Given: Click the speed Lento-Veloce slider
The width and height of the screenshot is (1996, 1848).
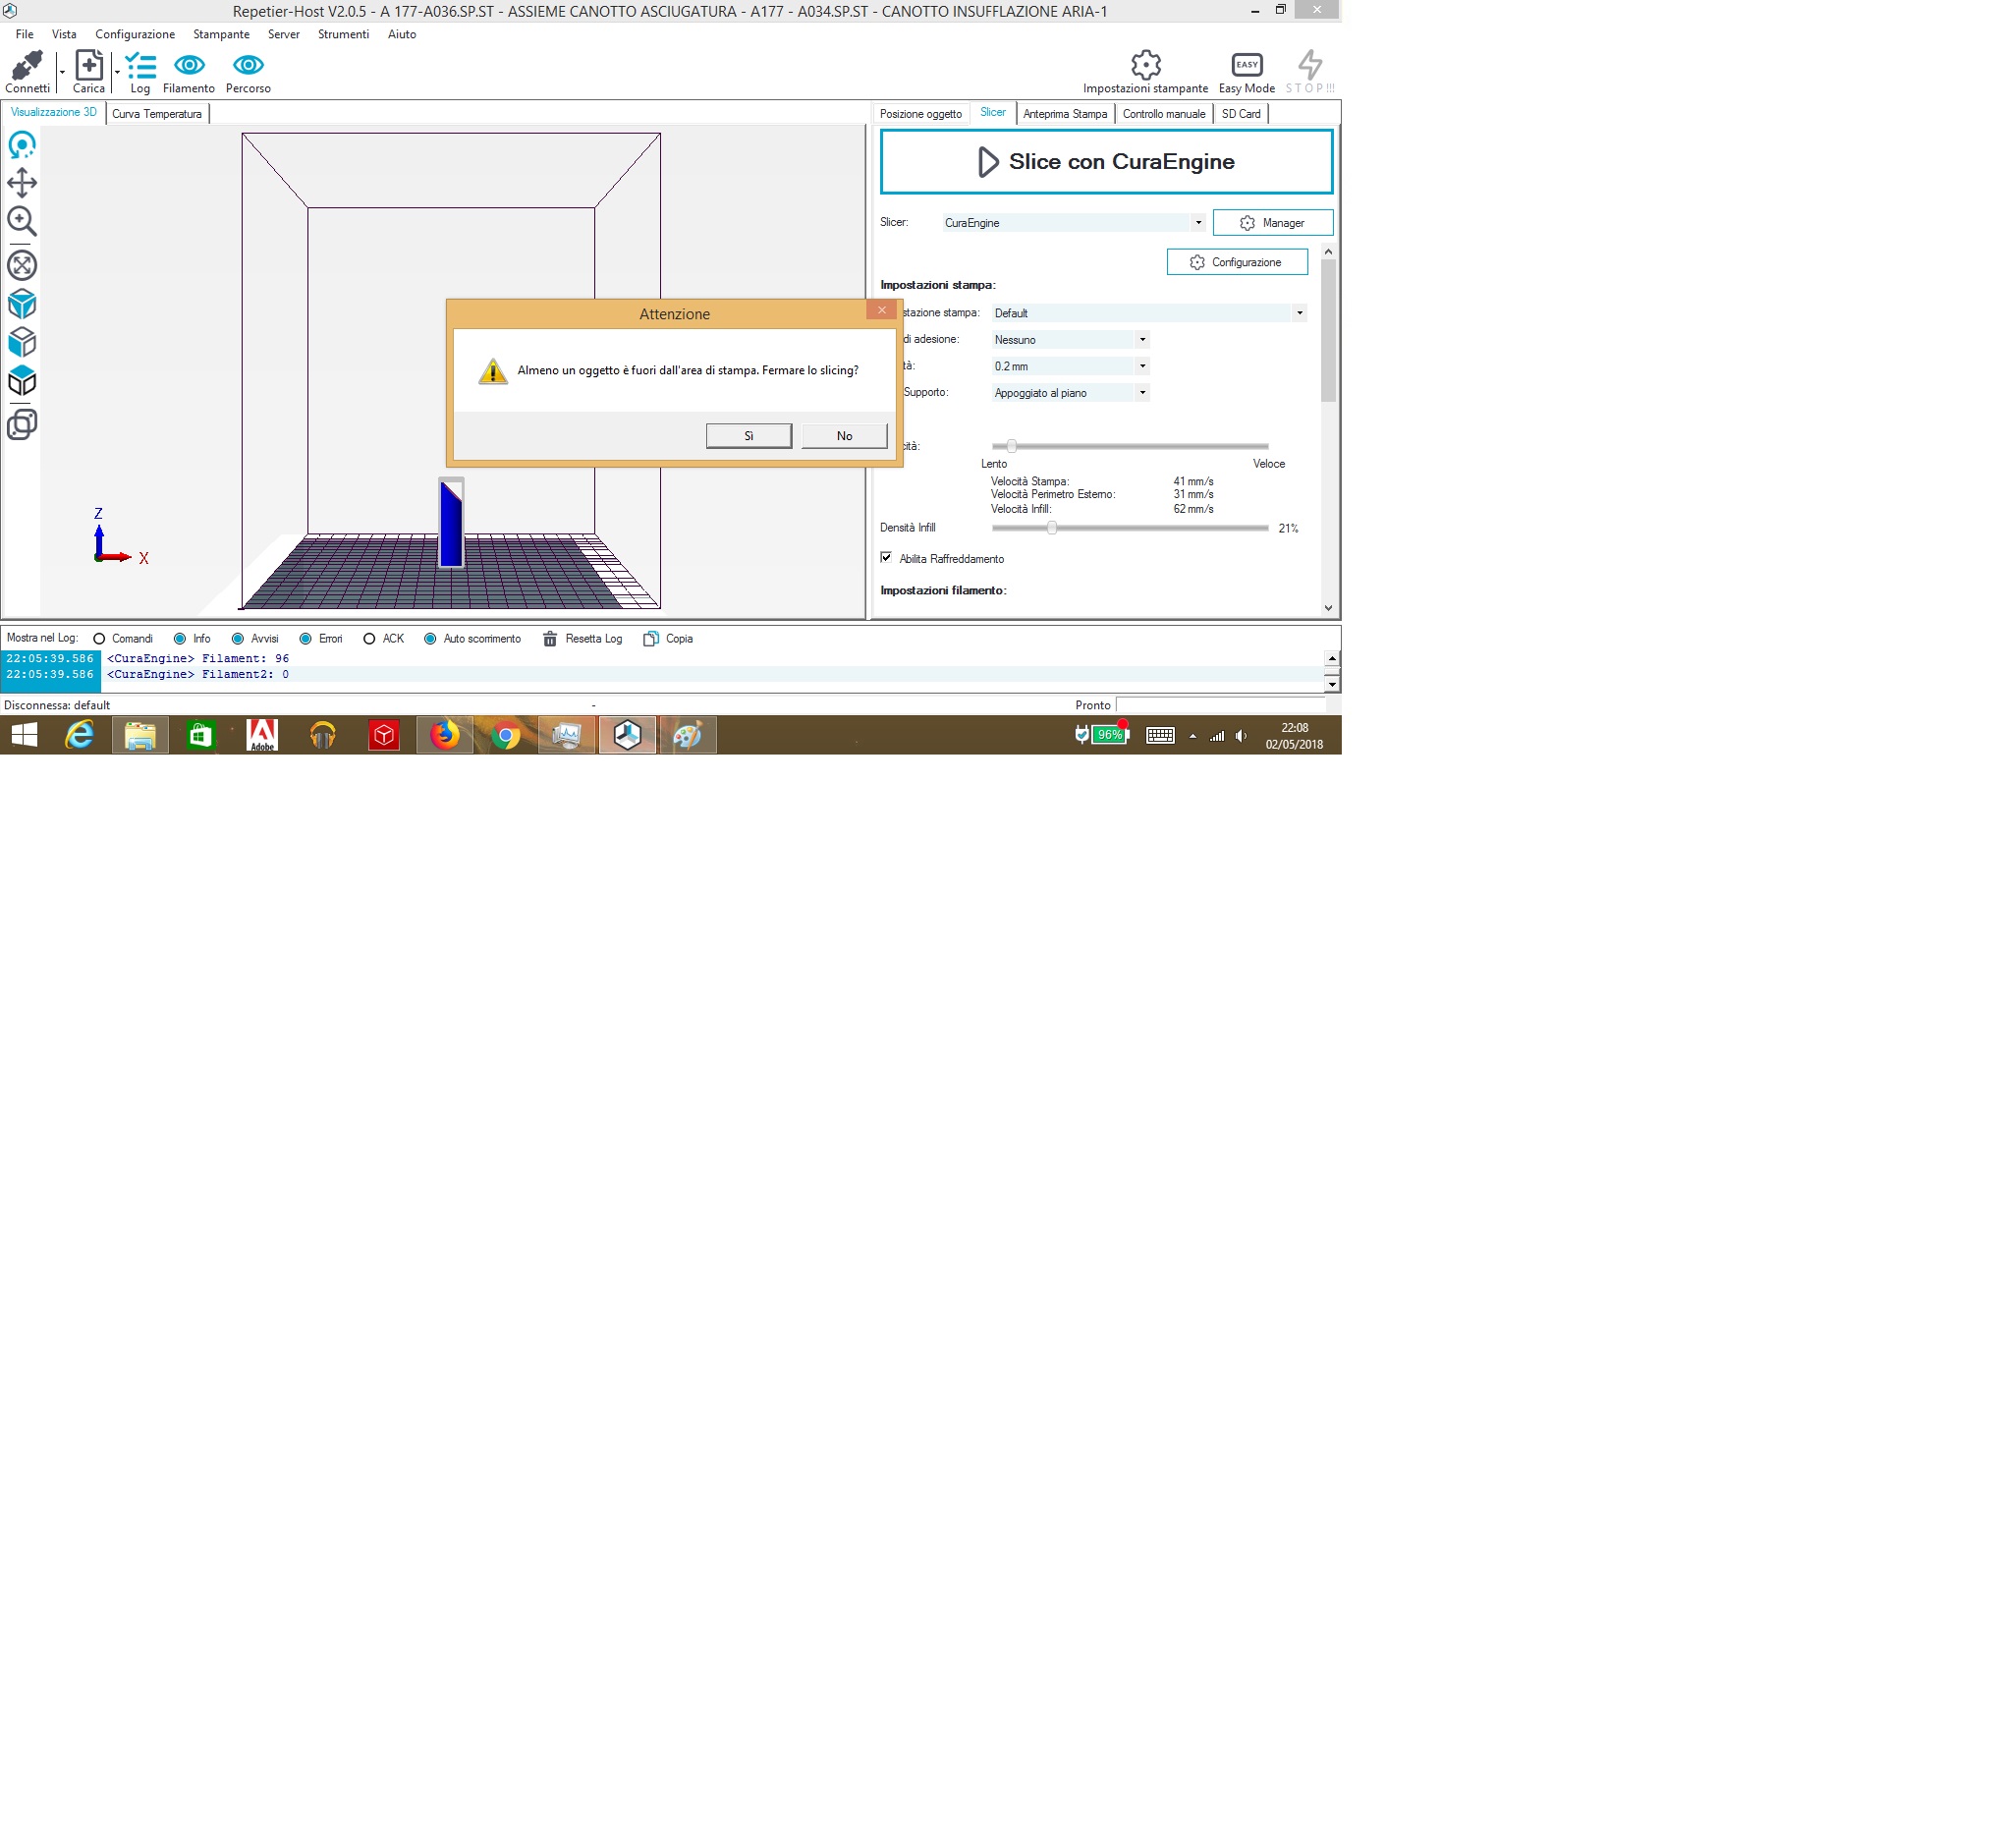Looking at the screenshot, I should point(1130,446).
